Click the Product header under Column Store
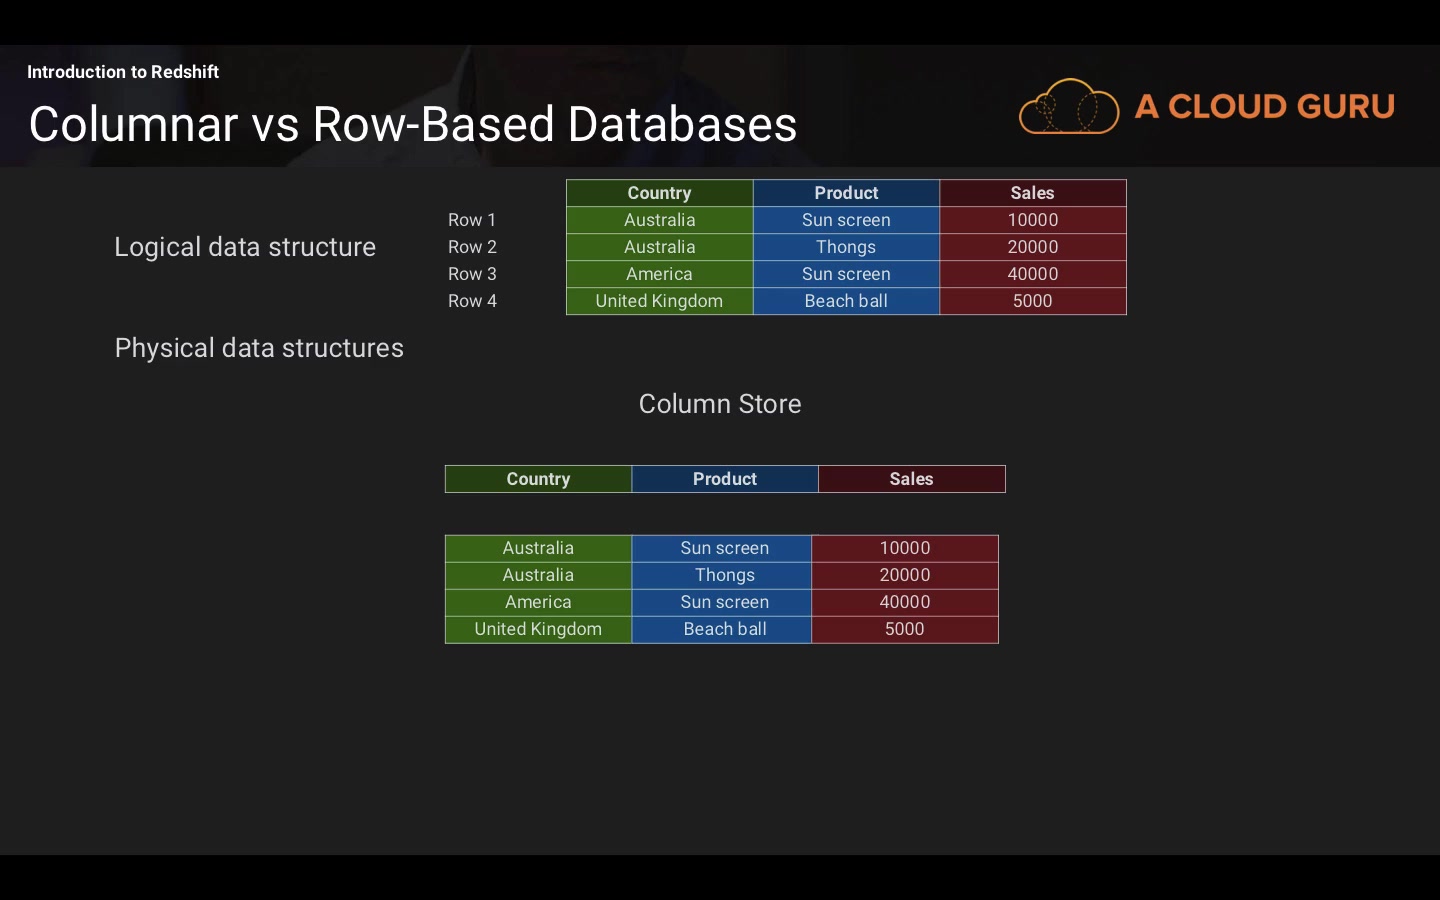1440x900 pixels. pyautogui.click(x=725, y=479)
